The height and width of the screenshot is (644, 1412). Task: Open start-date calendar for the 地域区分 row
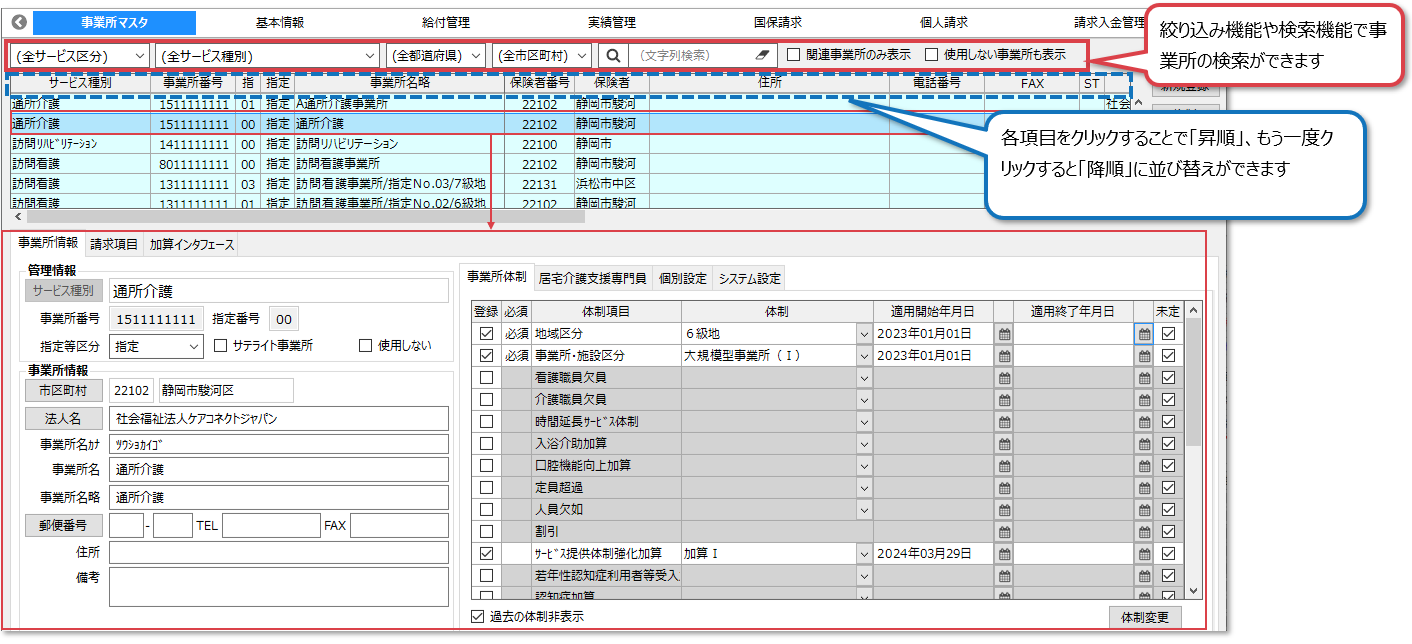click(1004, 333)
